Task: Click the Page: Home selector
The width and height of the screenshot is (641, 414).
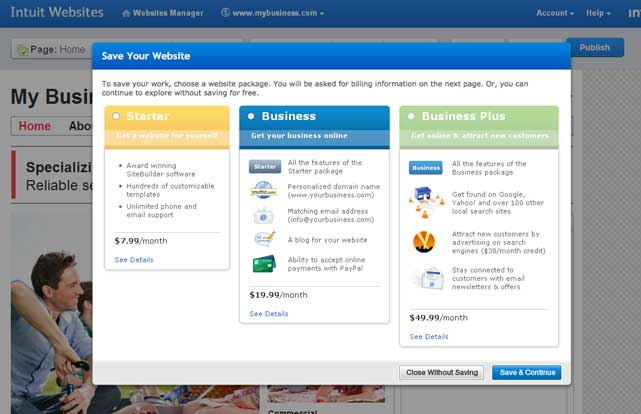Action: pyautogui.click(x=52, y=49)
